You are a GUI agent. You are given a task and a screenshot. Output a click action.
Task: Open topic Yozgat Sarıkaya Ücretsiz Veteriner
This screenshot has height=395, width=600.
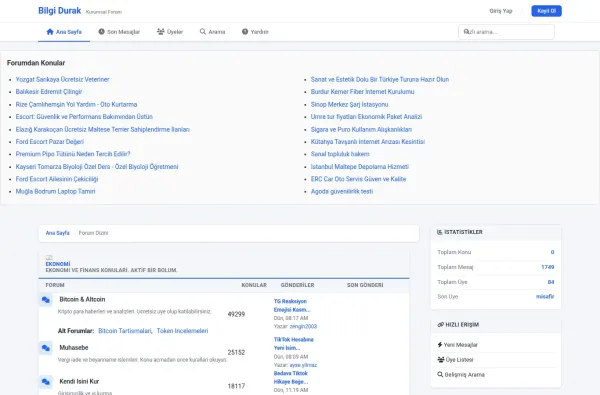point(62,79)
